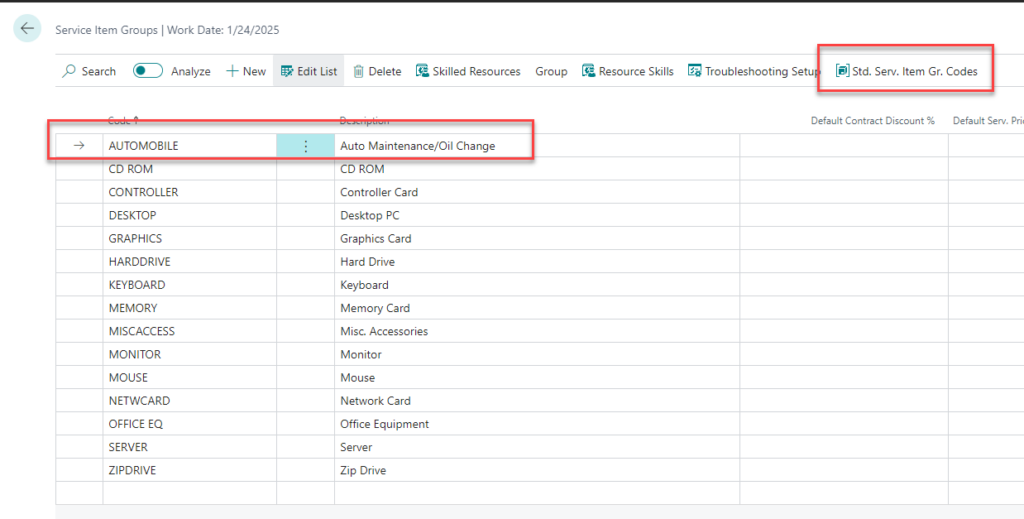
Task: Open Std. Serv. Item Gr. Codes
Action: [906, 71]
